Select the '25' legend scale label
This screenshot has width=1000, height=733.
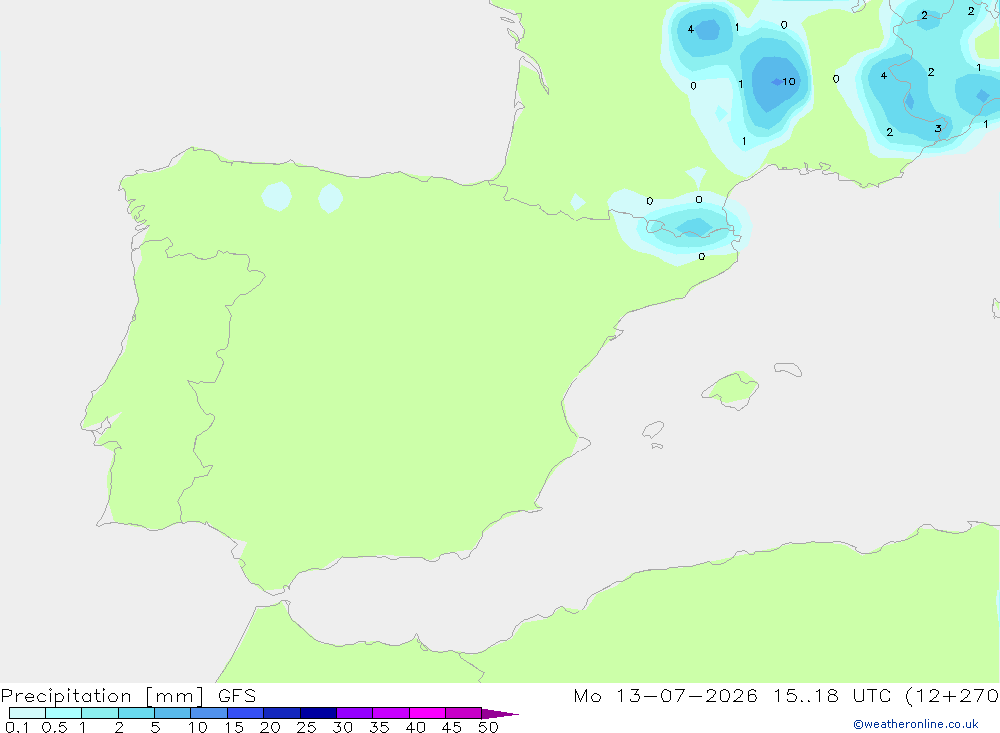[x=307, y=727]
